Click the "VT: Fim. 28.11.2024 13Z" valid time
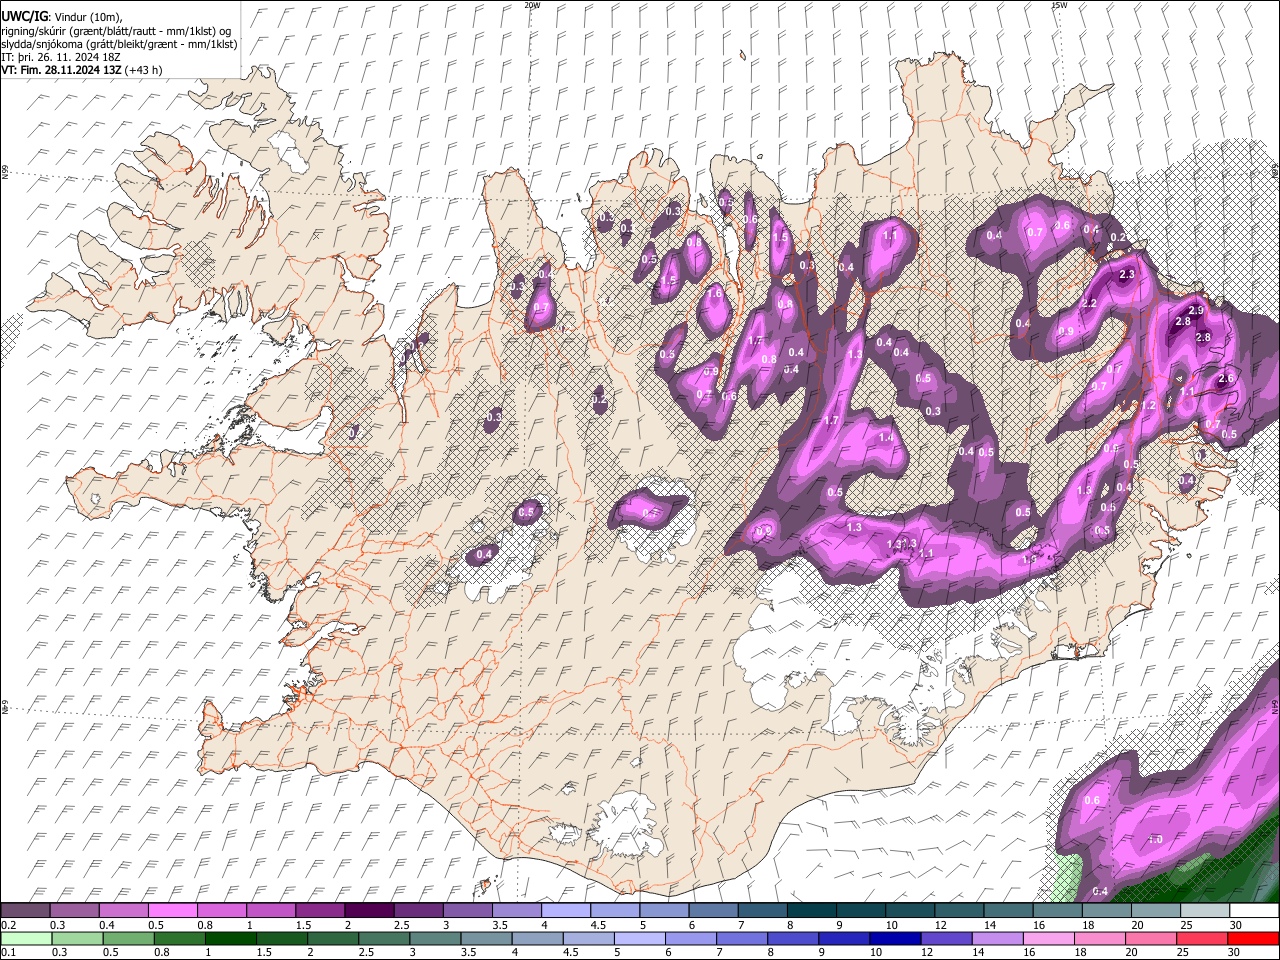Screen dimensions: 1280x960 click(62, 70)
